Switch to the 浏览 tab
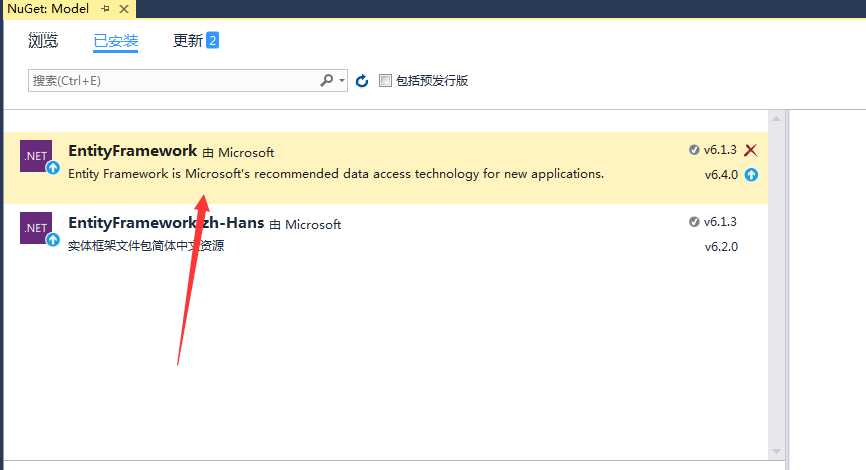The height and width of the screenshot is (470, 866). (x=43, y=40)
